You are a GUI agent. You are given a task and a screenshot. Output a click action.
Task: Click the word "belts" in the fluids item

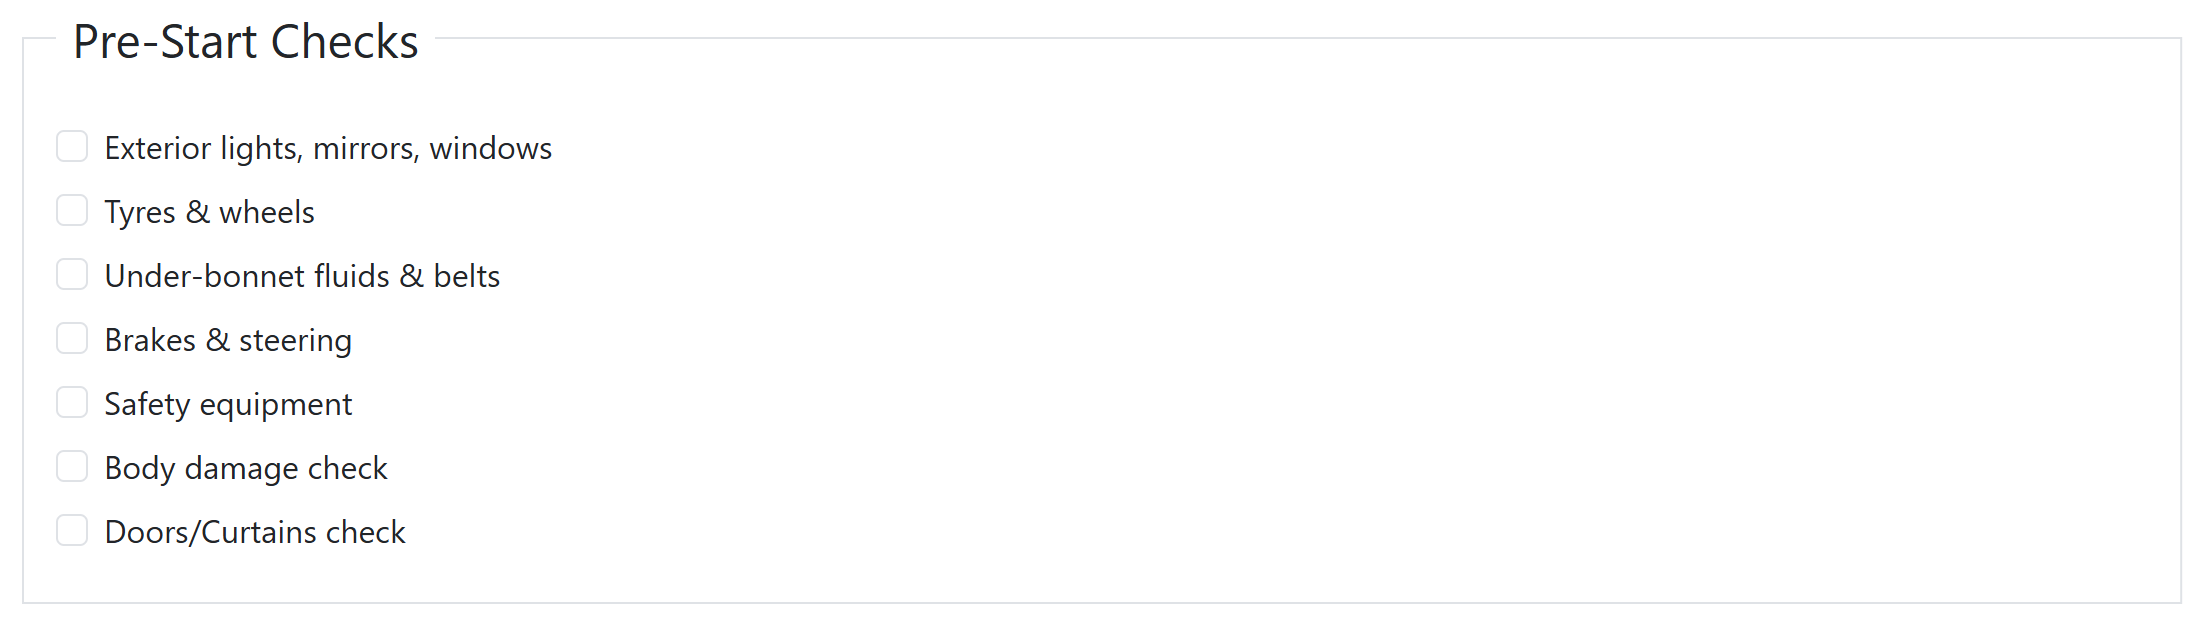(x=466, y=276)
